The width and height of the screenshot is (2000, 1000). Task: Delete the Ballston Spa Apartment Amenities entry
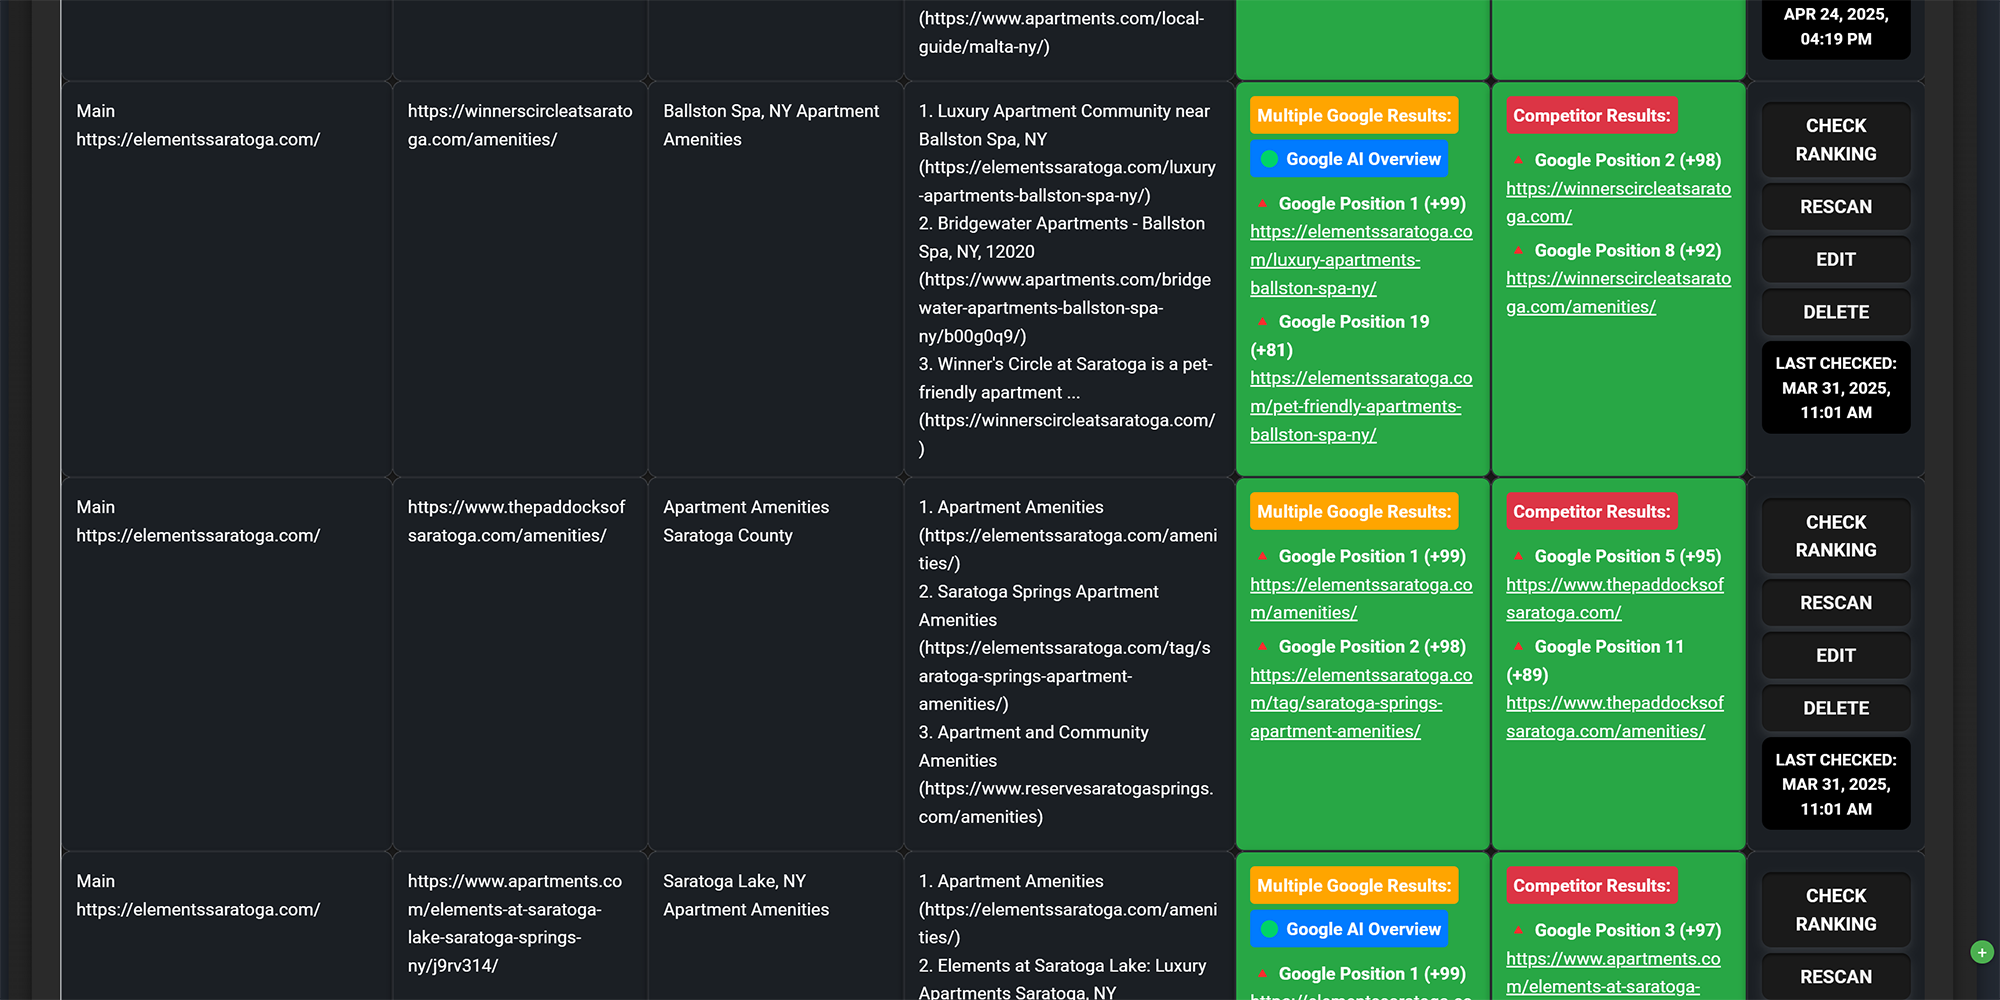(1835, 312)
